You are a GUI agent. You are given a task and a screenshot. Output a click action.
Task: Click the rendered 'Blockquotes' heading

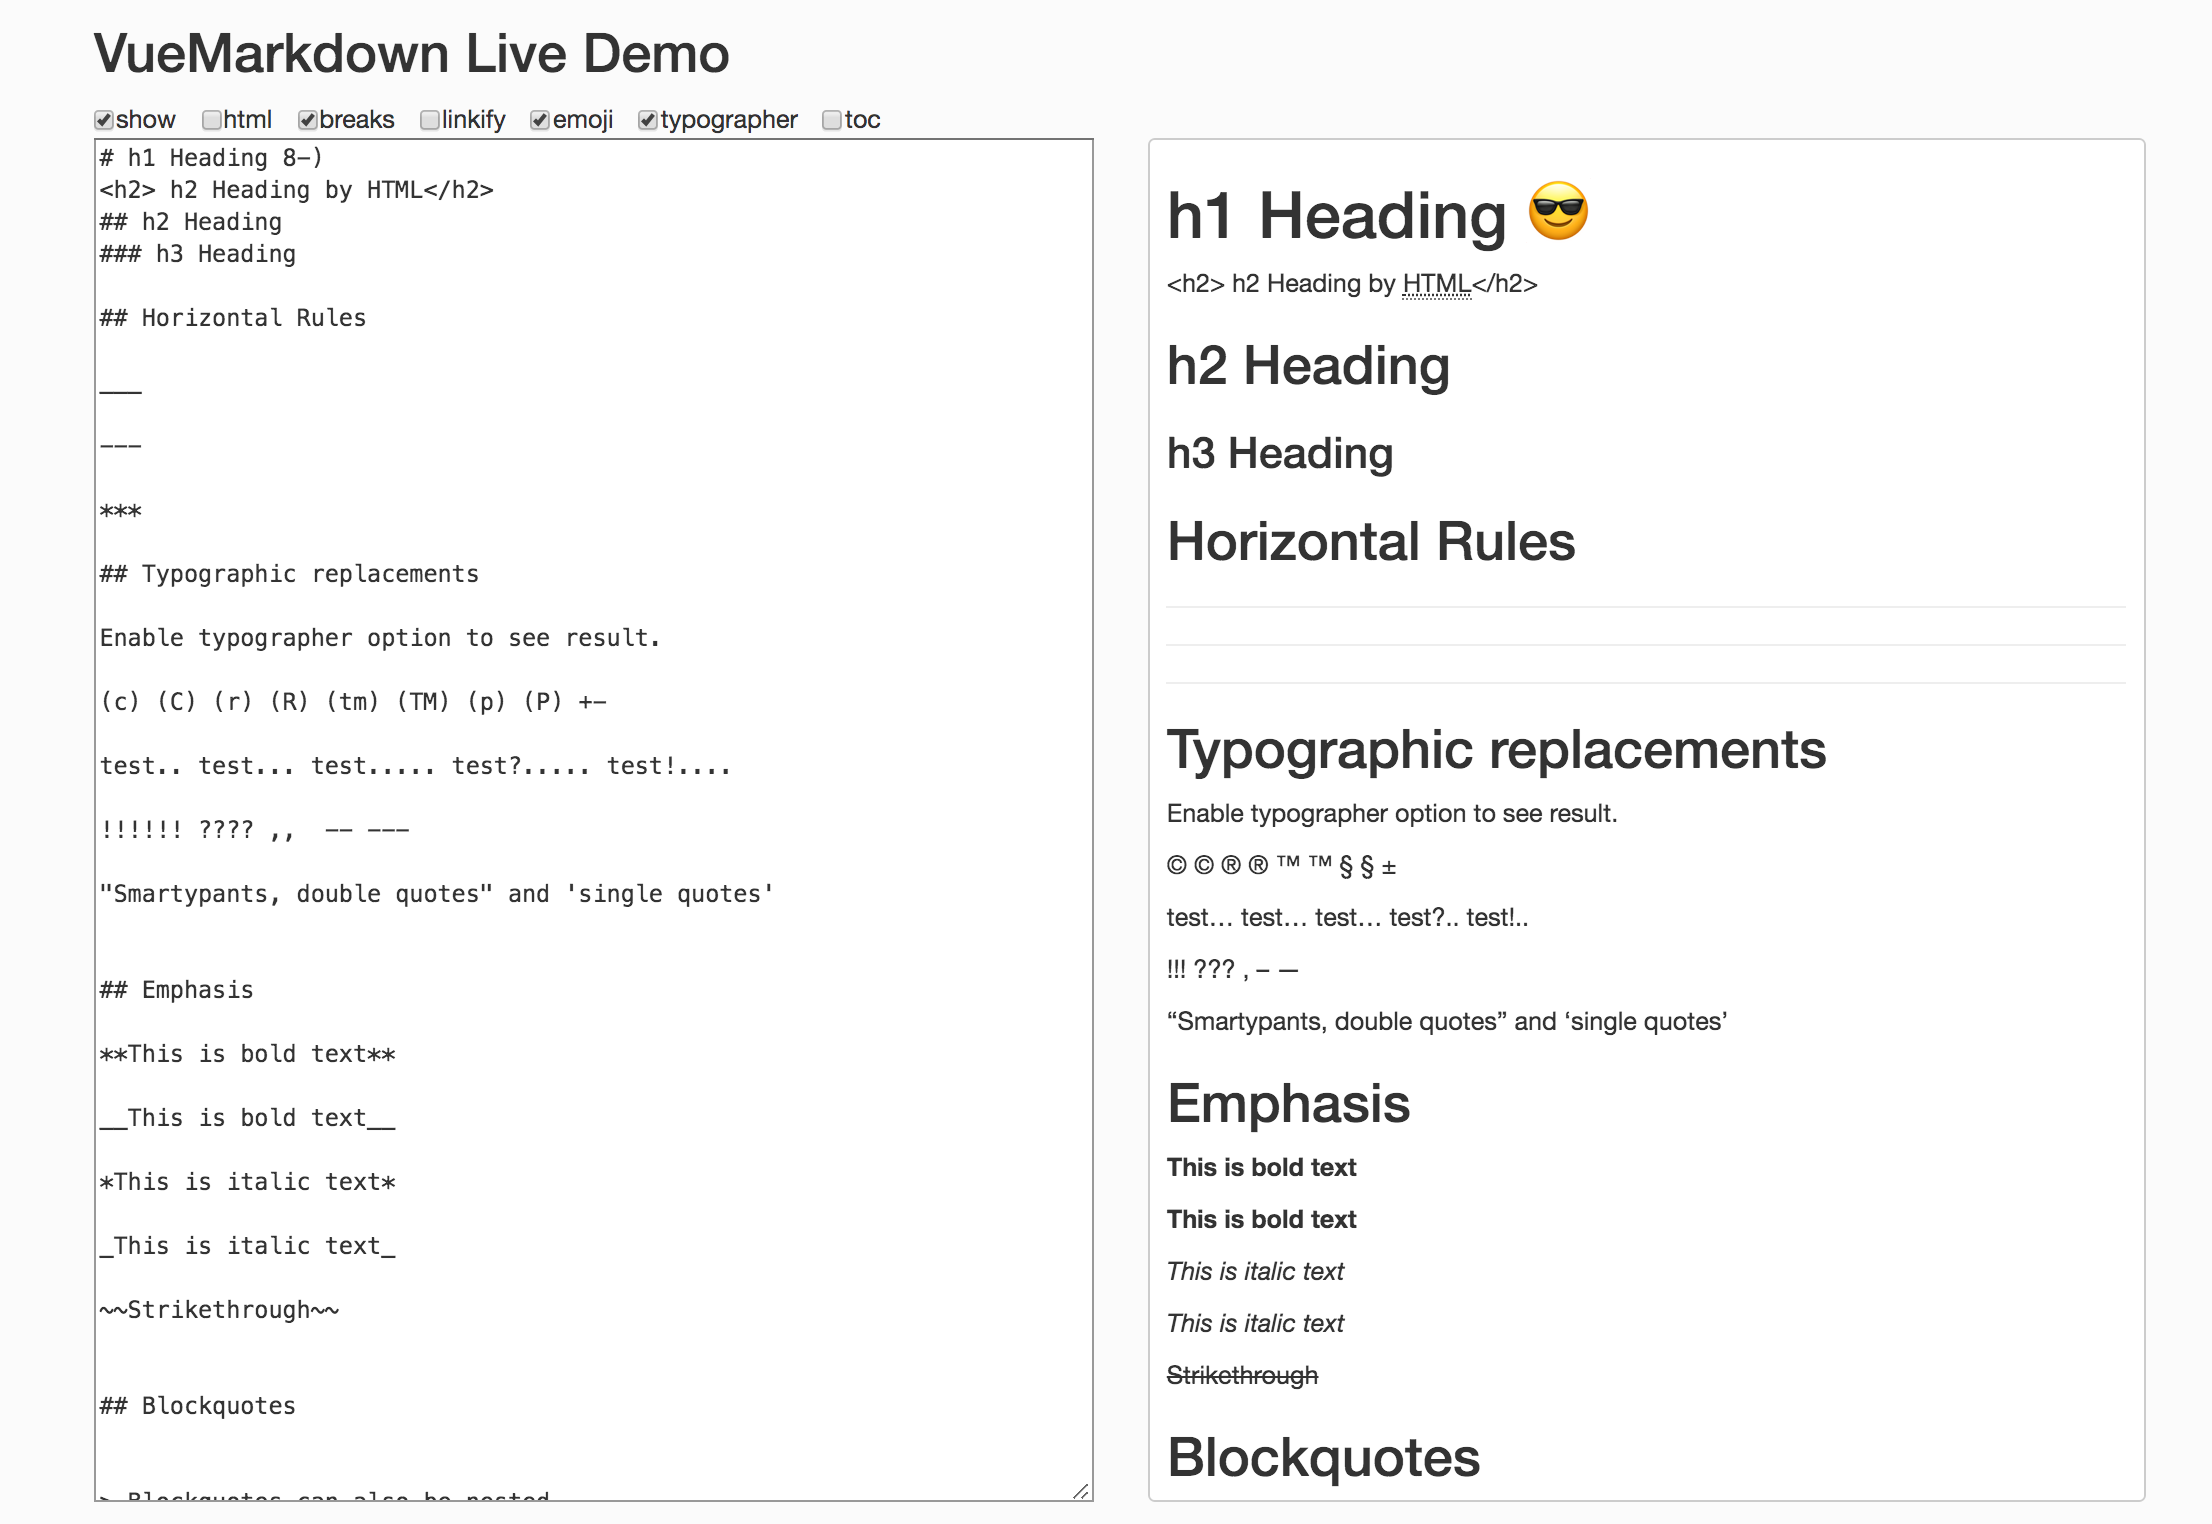point(1323,1458)
